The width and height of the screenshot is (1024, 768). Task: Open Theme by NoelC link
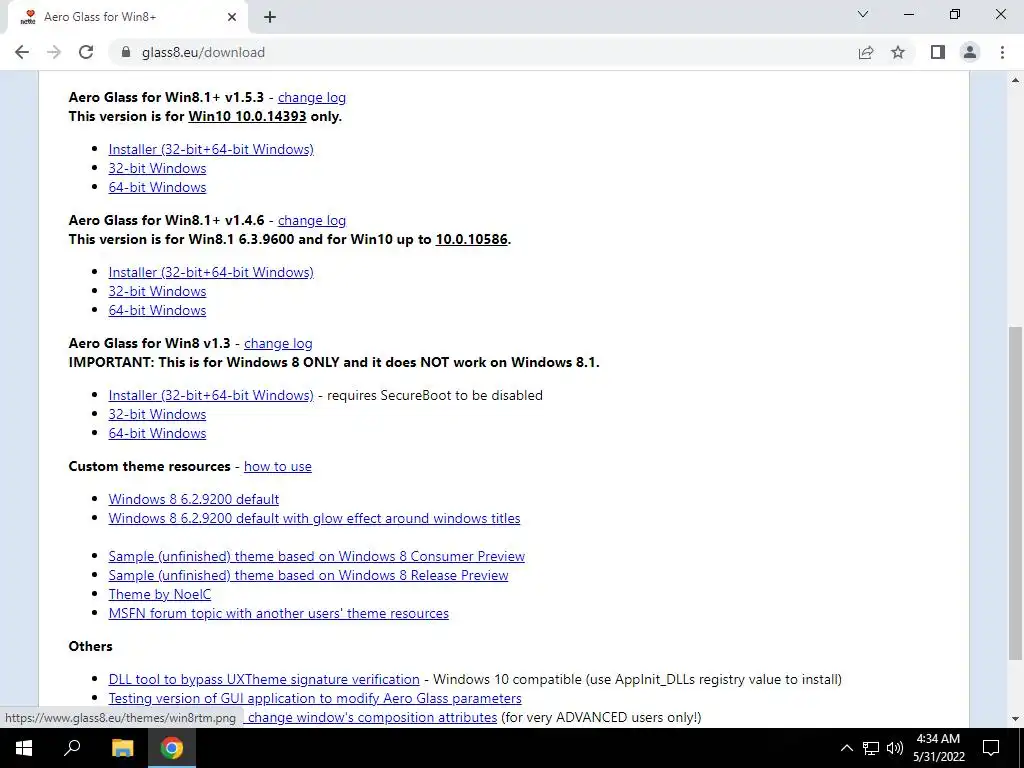coord(160,594)
